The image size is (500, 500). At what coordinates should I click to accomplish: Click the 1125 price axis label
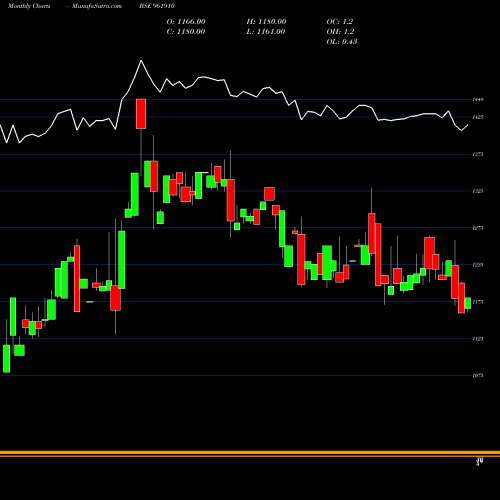click(x=478, y=339)
